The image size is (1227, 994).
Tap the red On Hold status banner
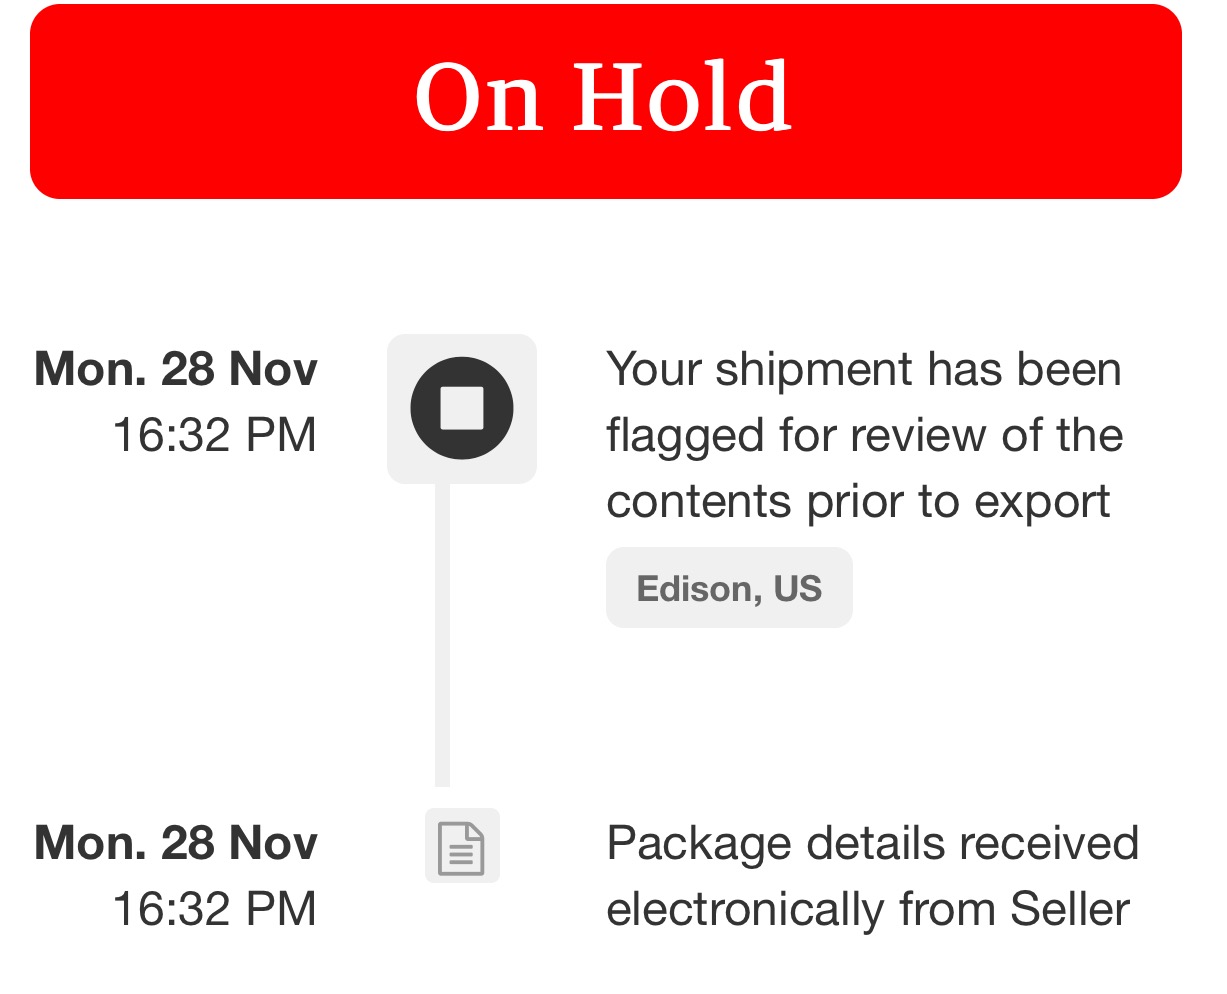tap(606, 101)
